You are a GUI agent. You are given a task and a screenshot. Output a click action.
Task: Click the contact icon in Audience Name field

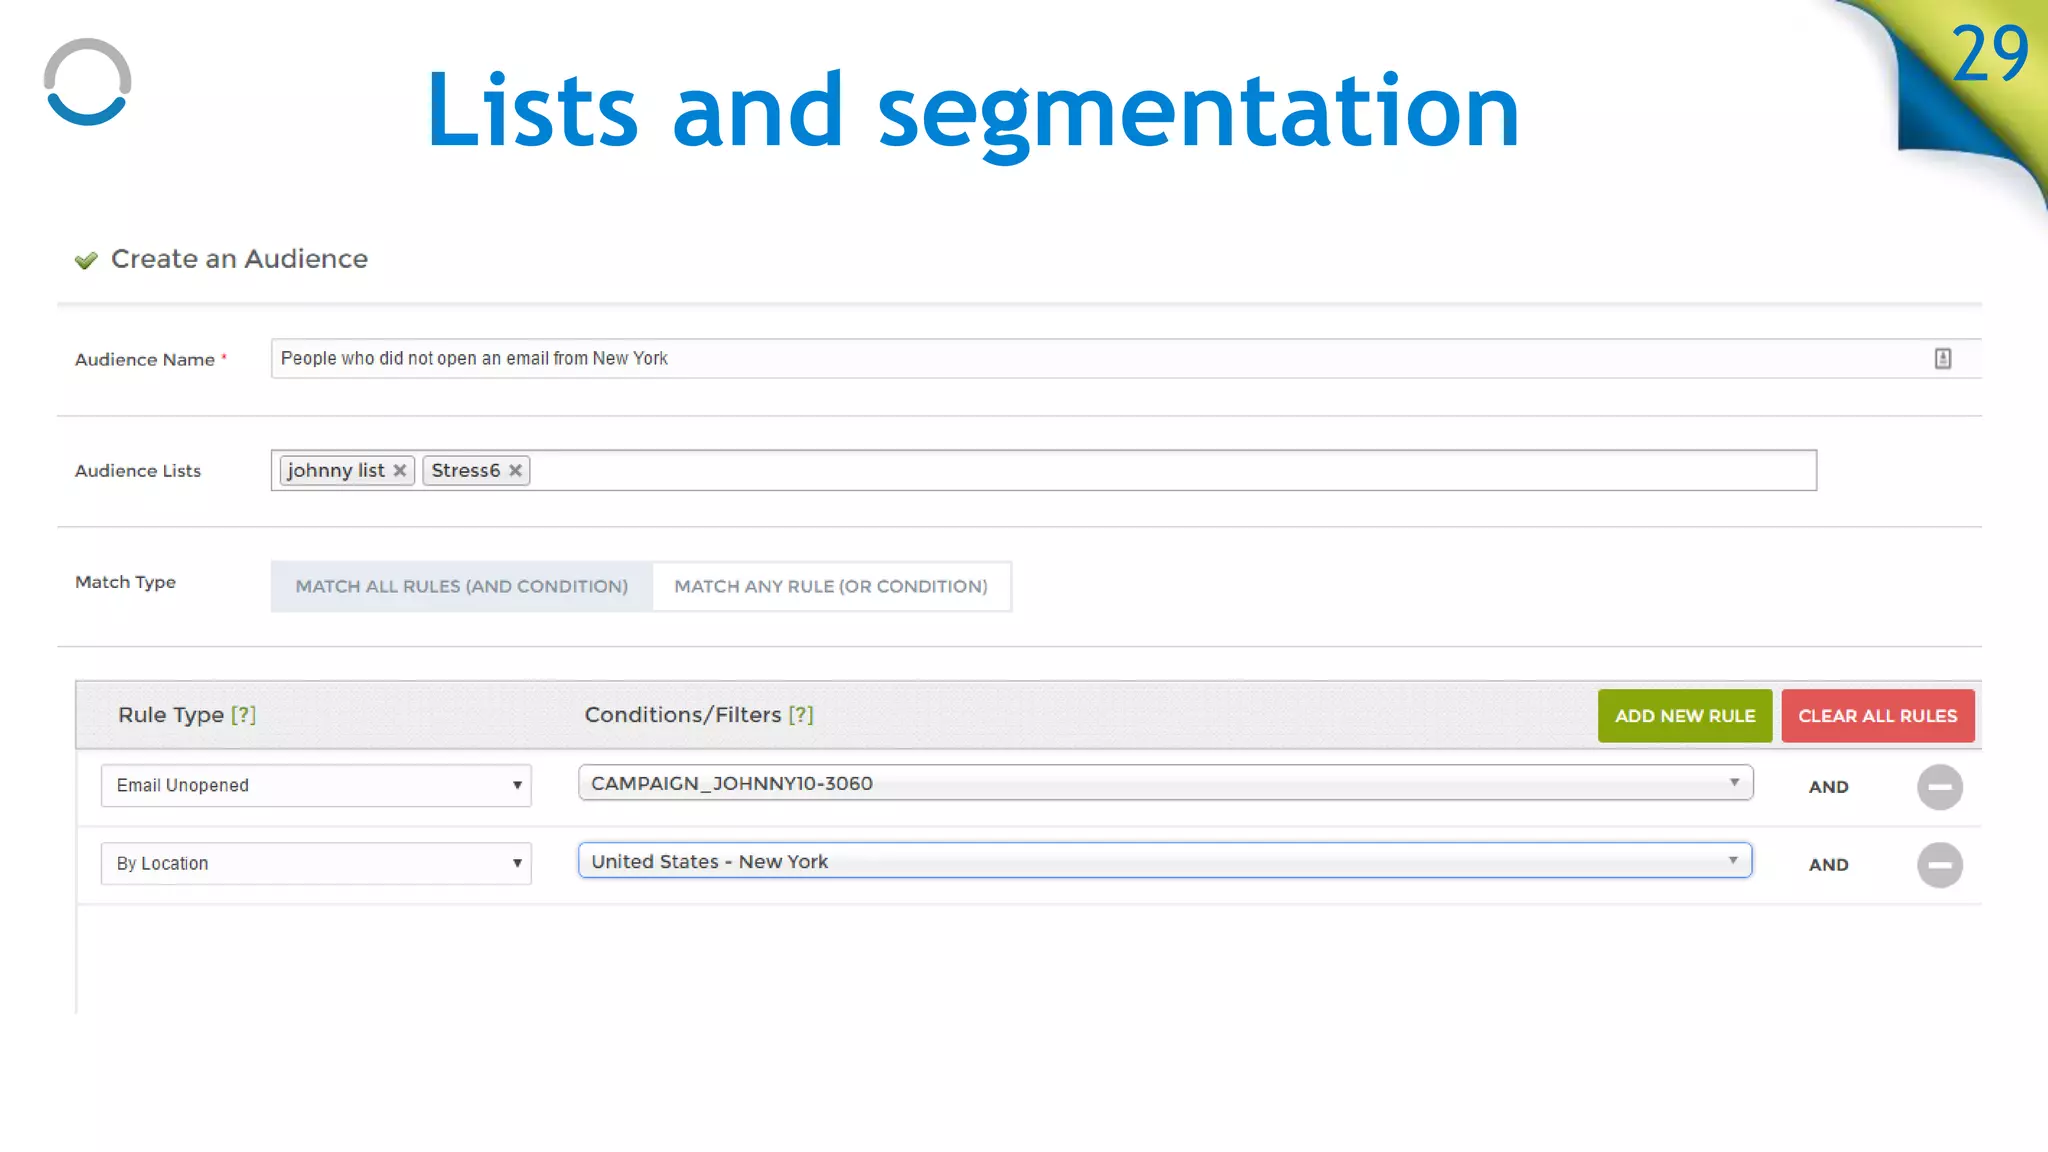point(1942,358)
